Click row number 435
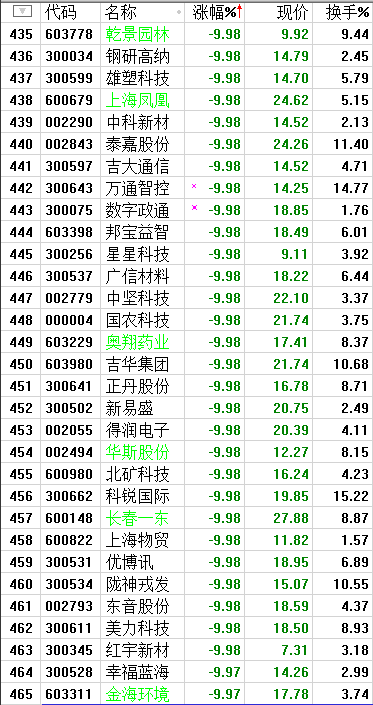The width and height of the screenshot is (373, 705). tap(21, 34)
